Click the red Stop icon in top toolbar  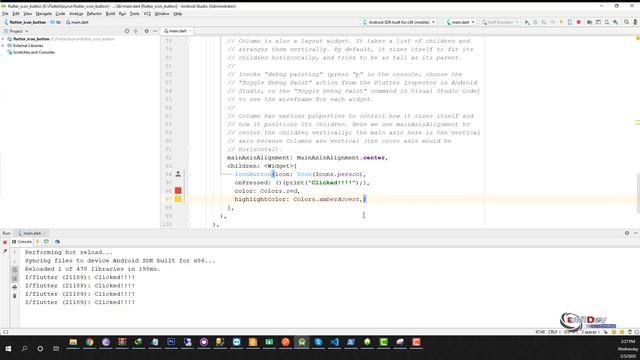pos(578,22)
